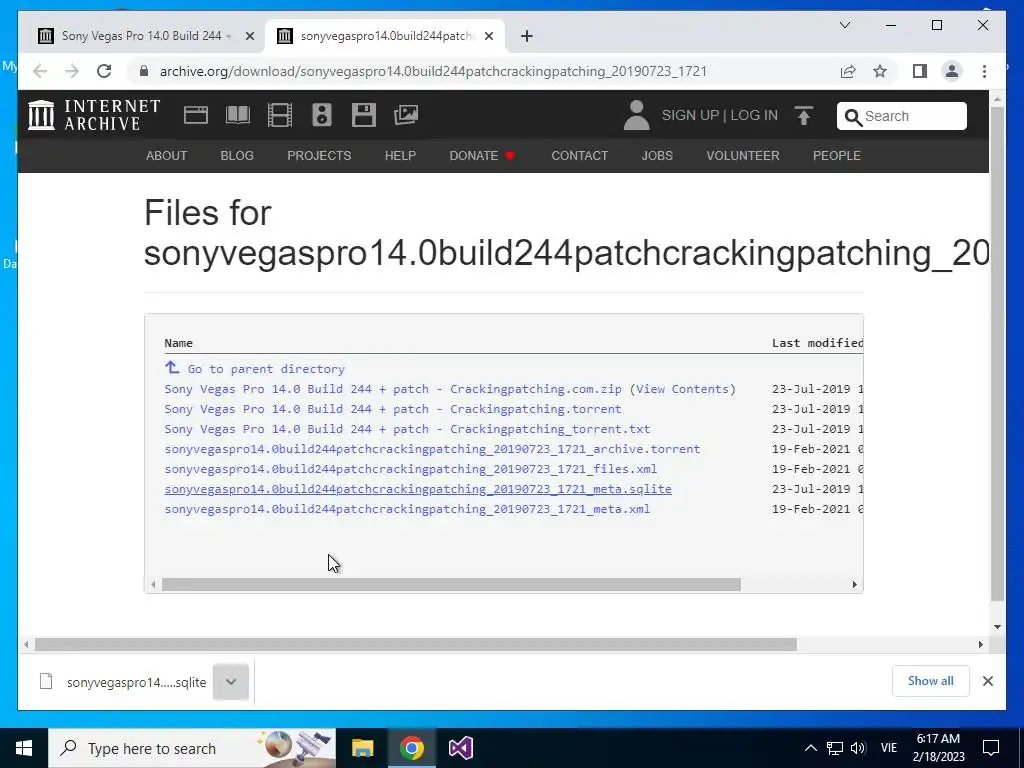
Task: Close the downloads bar
Action: [x=987, y=681]
